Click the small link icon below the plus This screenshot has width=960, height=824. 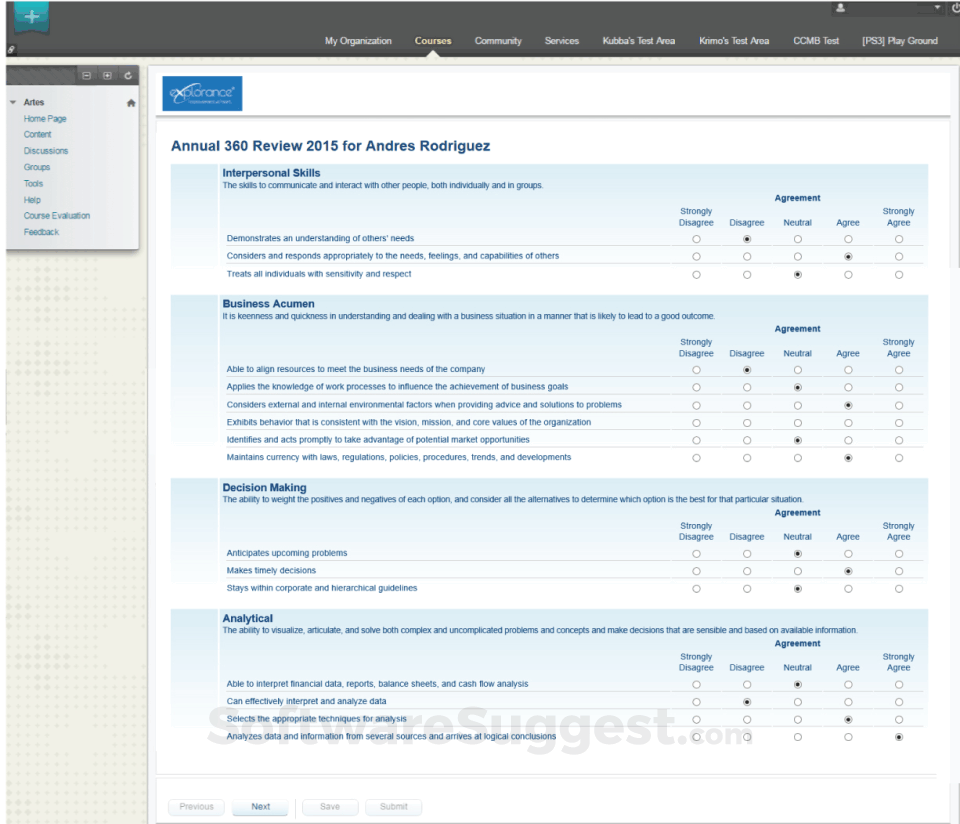(x=11, y=50)
